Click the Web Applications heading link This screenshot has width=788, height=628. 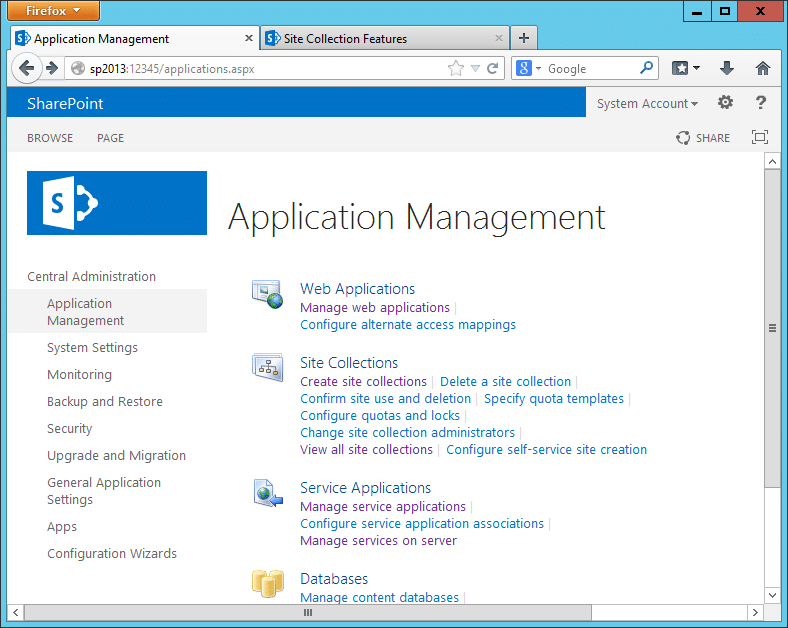[357, 289]
